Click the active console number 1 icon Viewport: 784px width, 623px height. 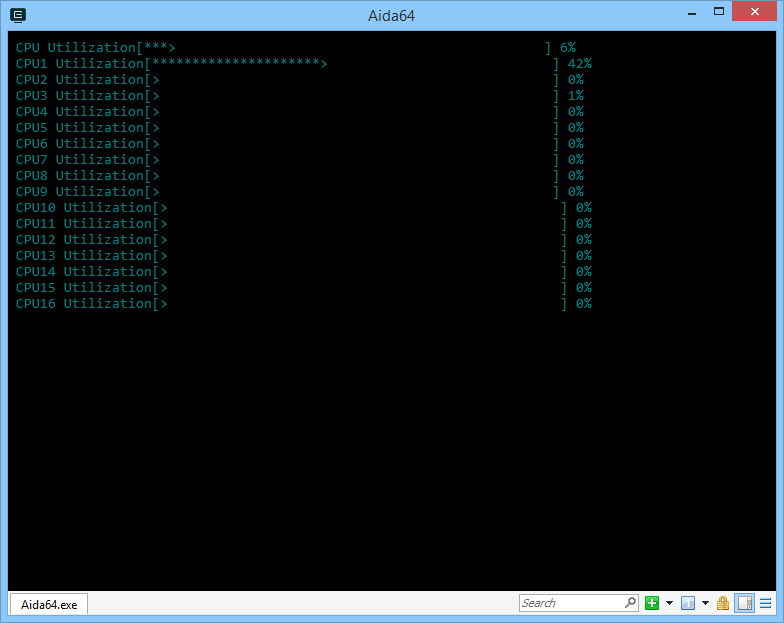[x=688, y=603]
